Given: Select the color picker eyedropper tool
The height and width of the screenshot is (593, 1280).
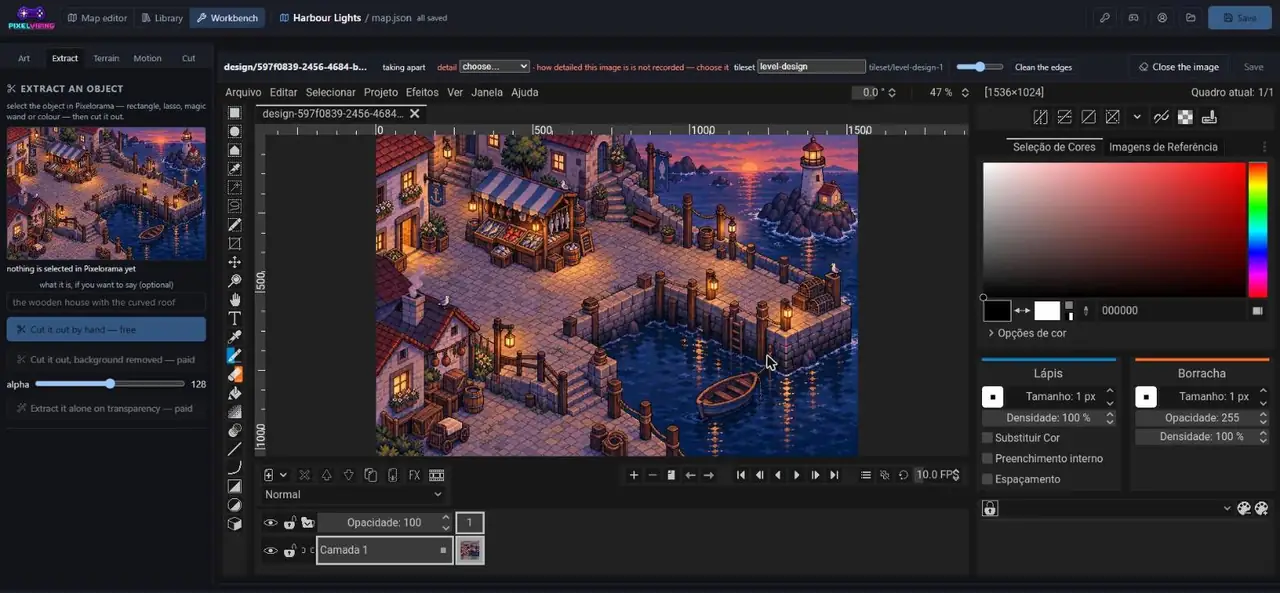Looking at the screenshot, I should click(235, 337).
